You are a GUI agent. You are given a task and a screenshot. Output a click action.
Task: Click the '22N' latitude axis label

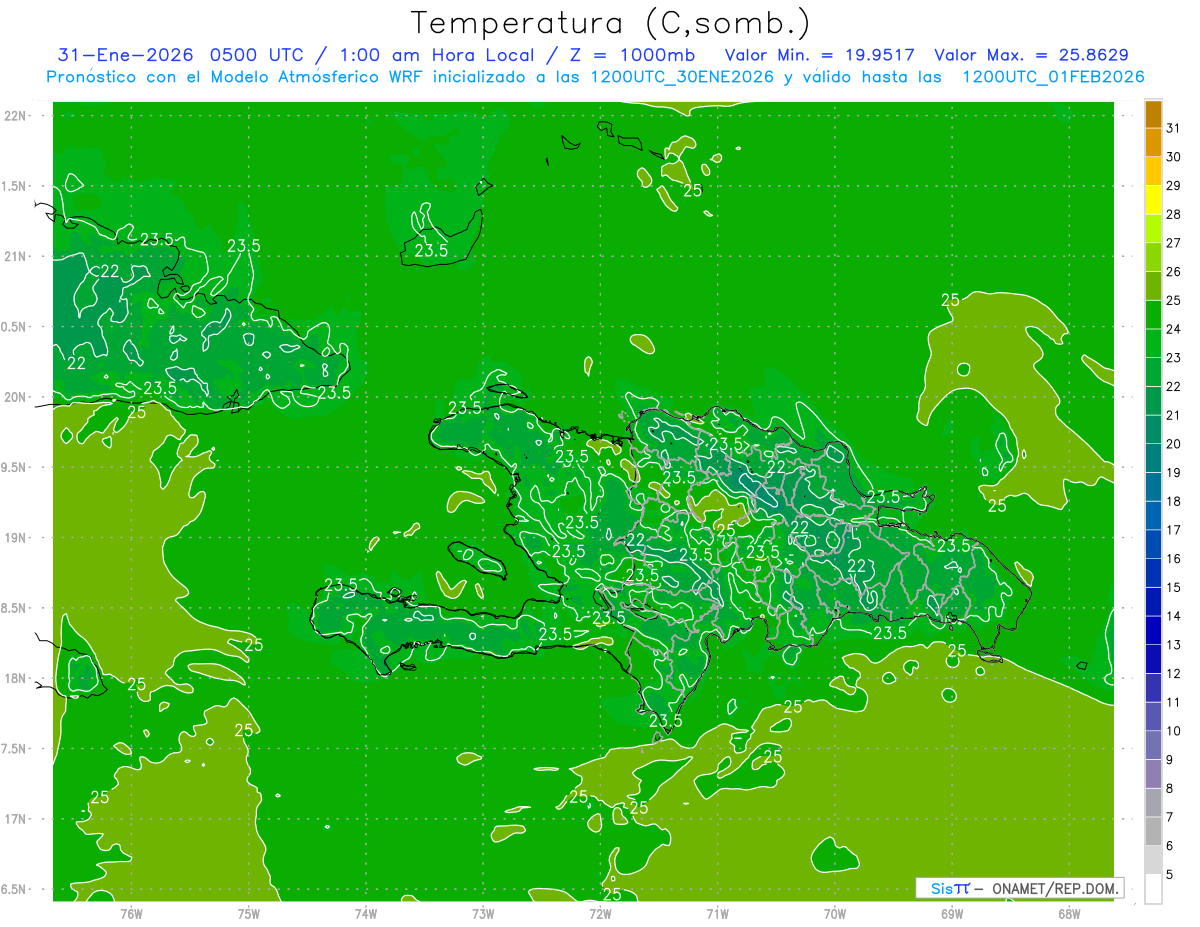[x=16, y=116]
